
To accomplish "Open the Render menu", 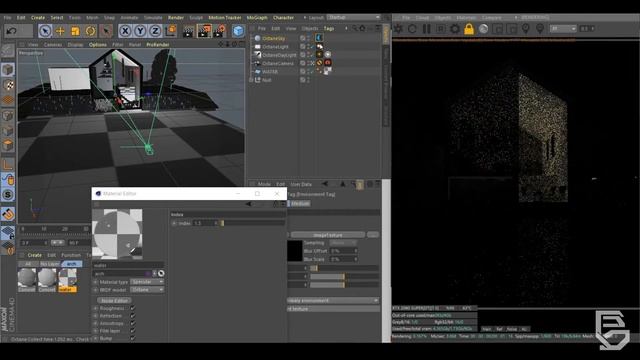I will coord(176,18).
